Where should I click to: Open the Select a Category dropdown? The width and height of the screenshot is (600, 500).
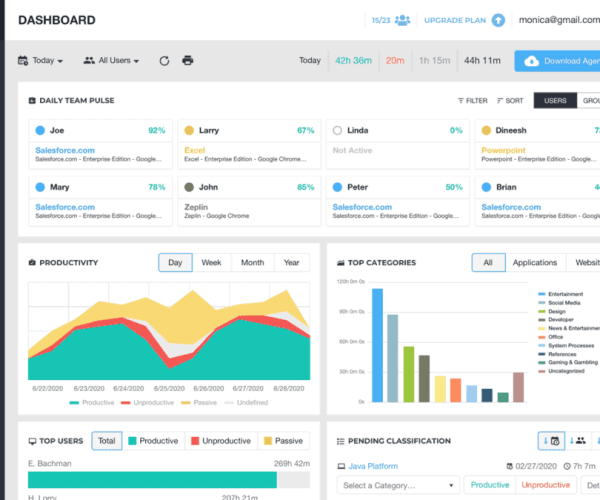pos(397,485)
